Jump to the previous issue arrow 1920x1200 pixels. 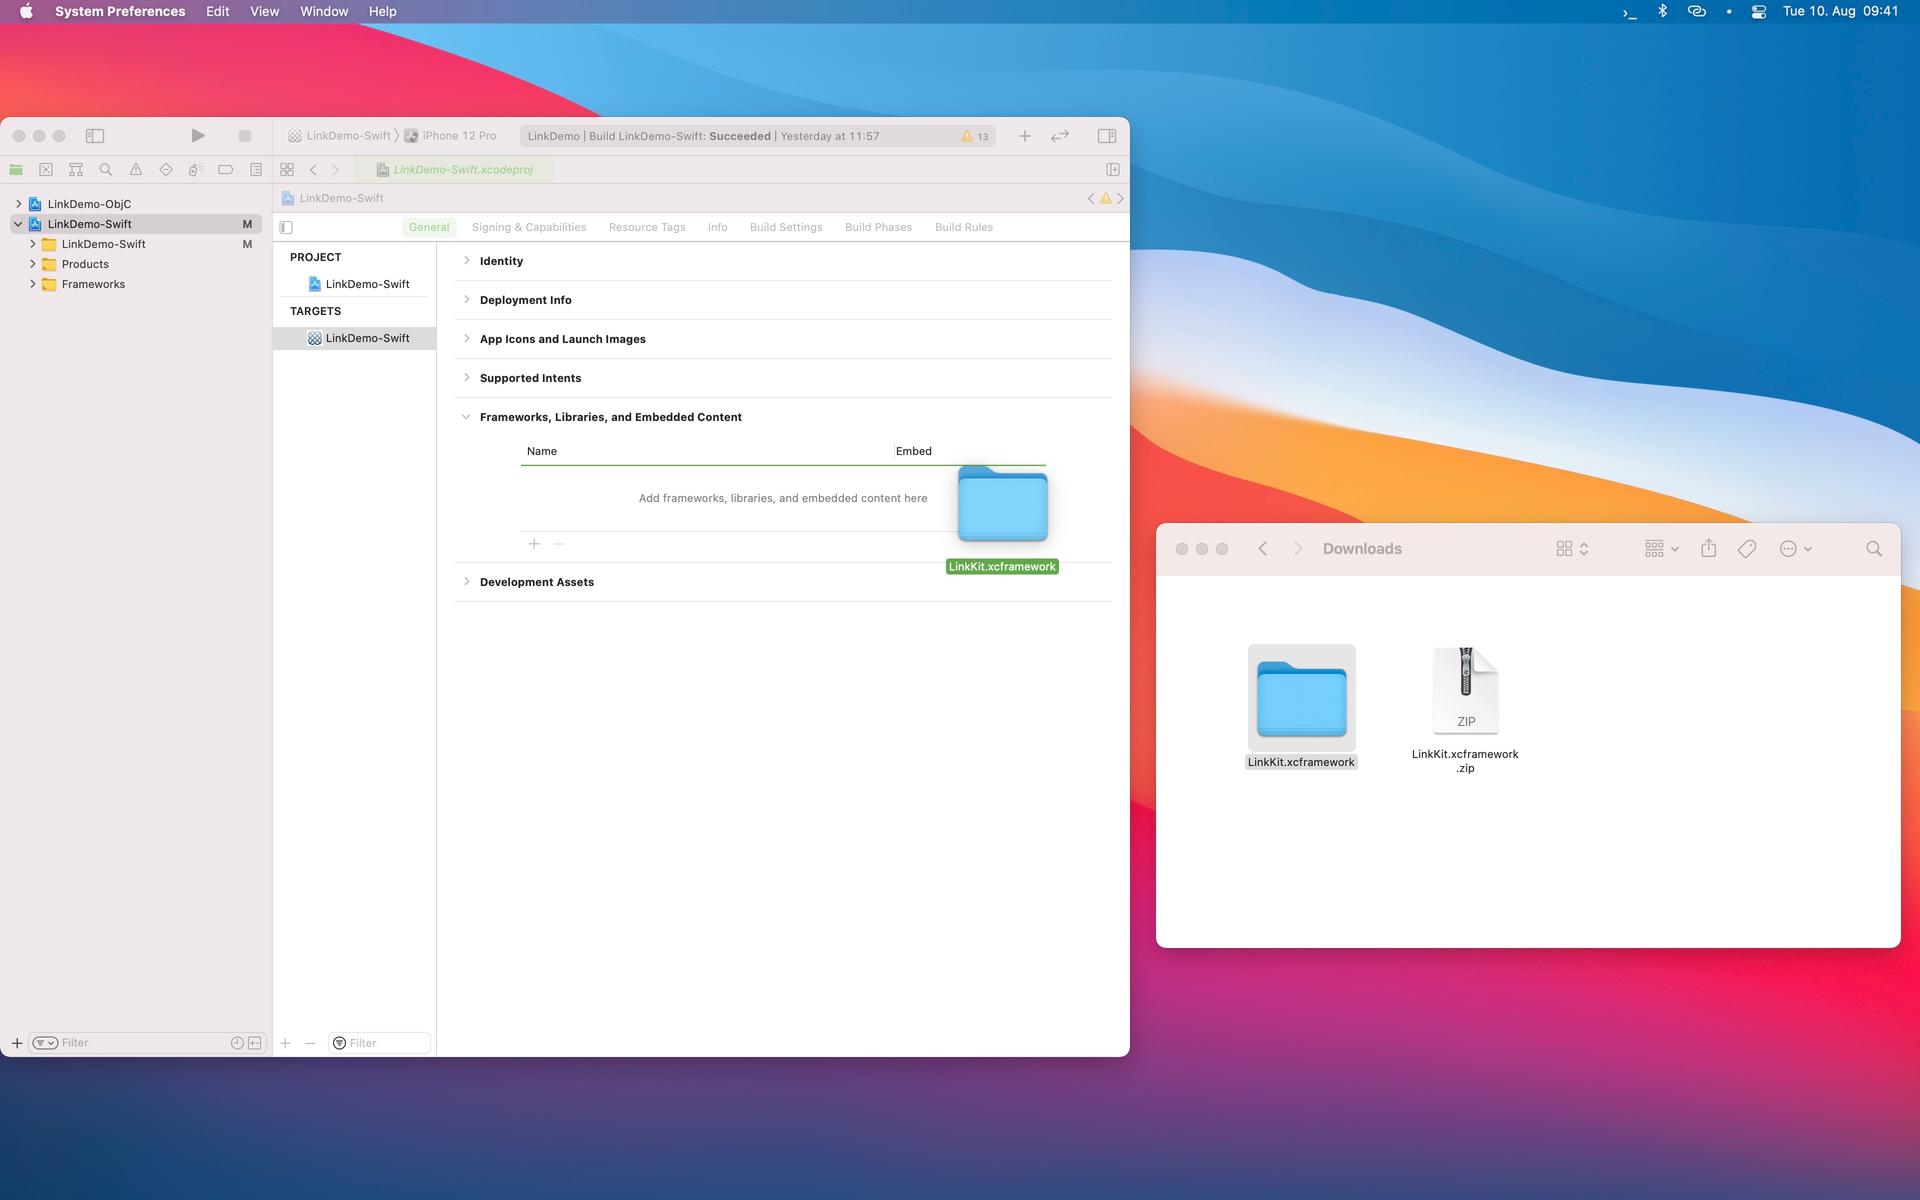click(x=1091, y=199)
